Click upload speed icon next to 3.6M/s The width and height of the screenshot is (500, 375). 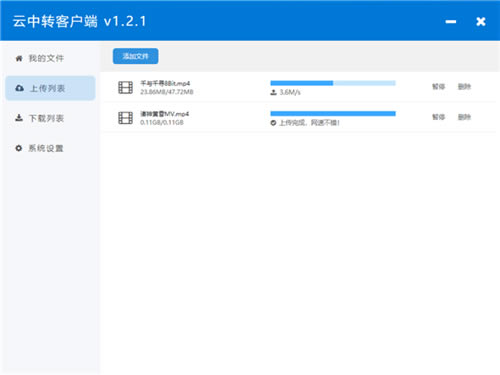[273, 92]
